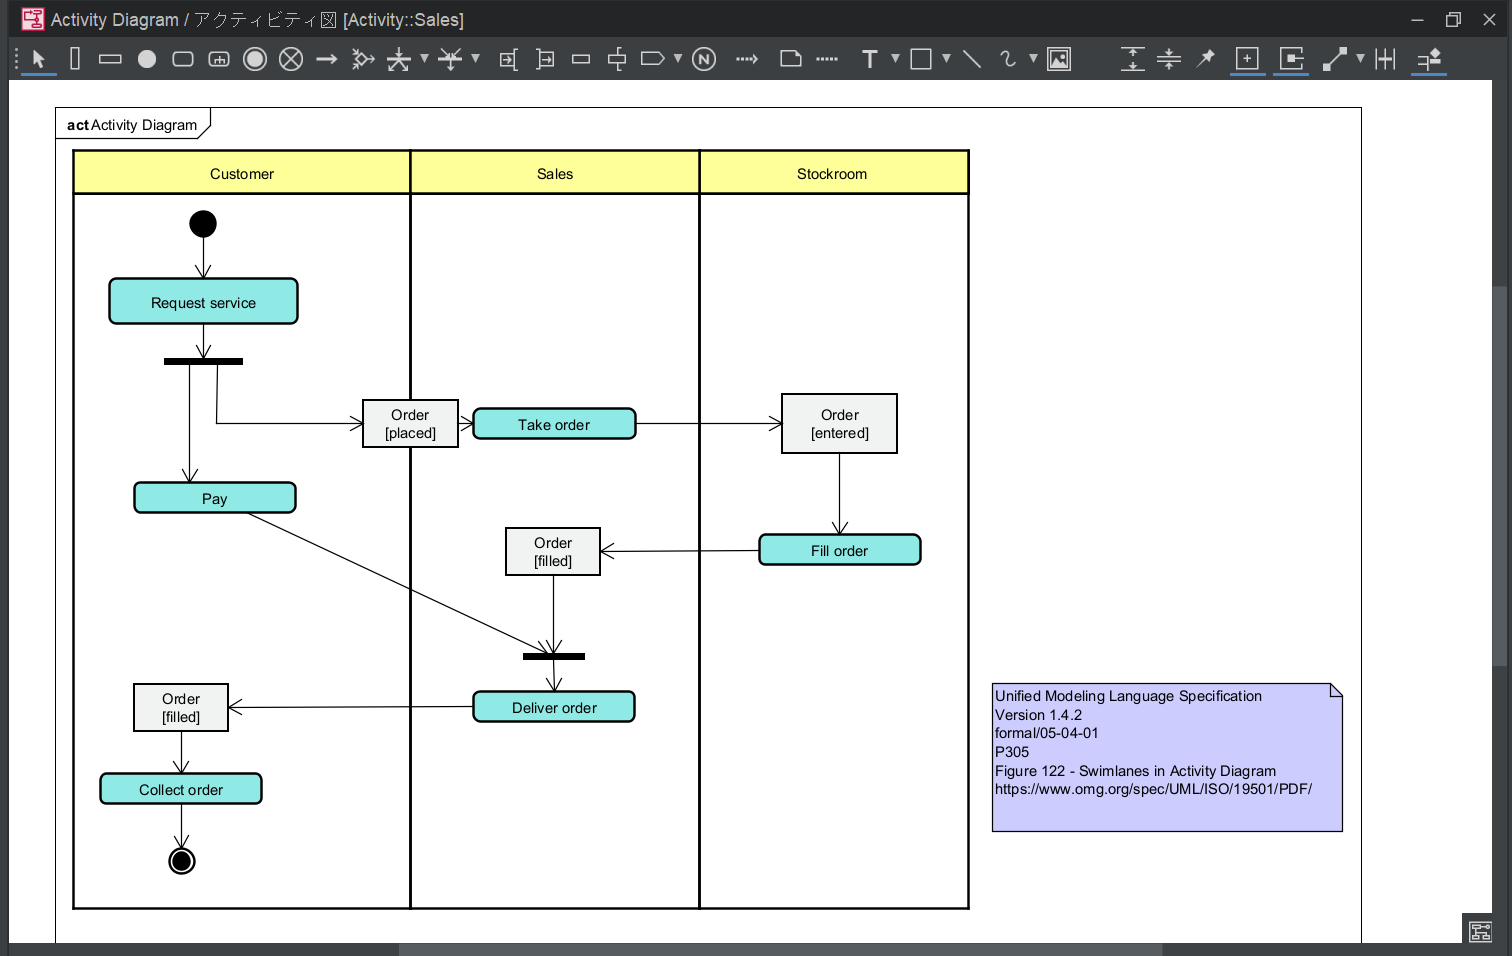Select the join node tool
This screenshot has height=956, width=1512.
pos(450,59)
